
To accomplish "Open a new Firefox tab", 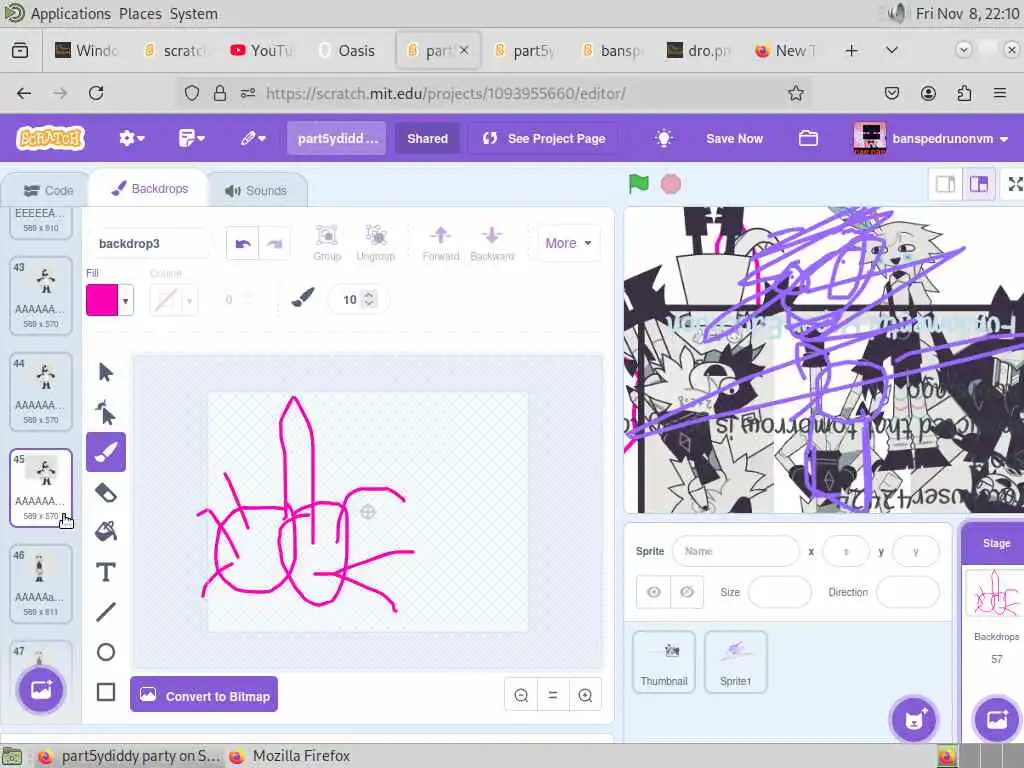I will [852, 50].
